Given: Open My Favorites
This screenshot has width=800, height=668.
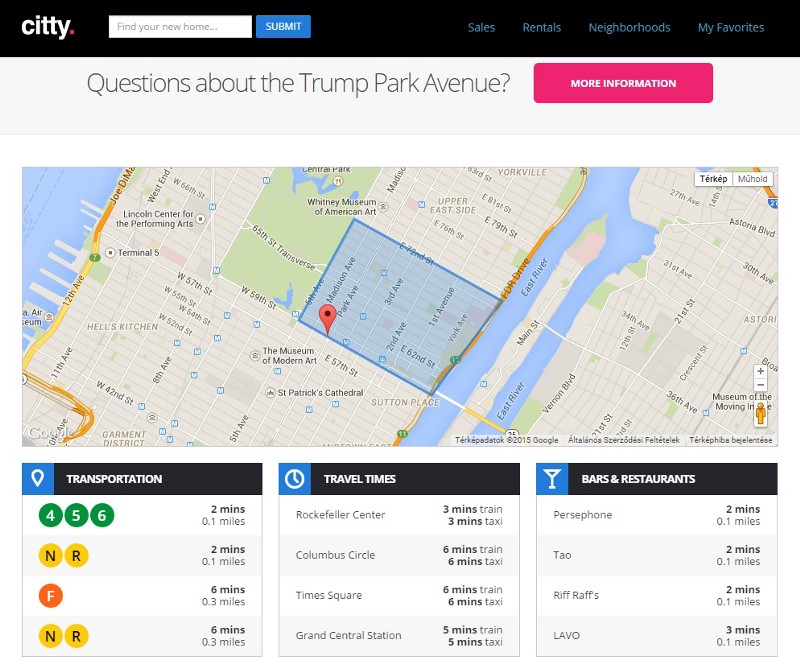Looking at the screenshot, I should tap(731, 28).
